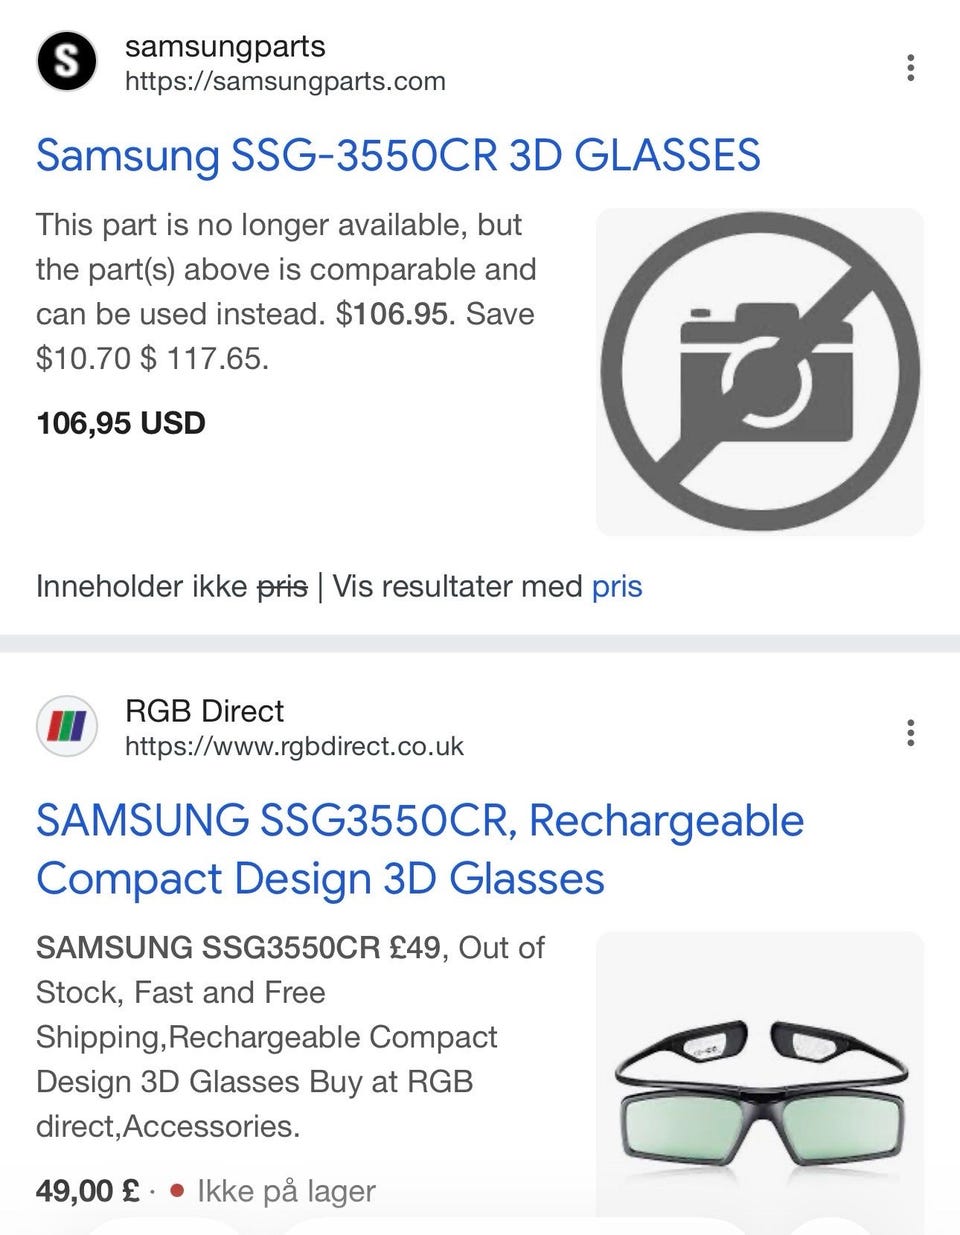Image resolution: width=960 pixels, height=1235 pixels.
Task: Open the three-dot menu for samsungparts result
Action: pos(910,67)
